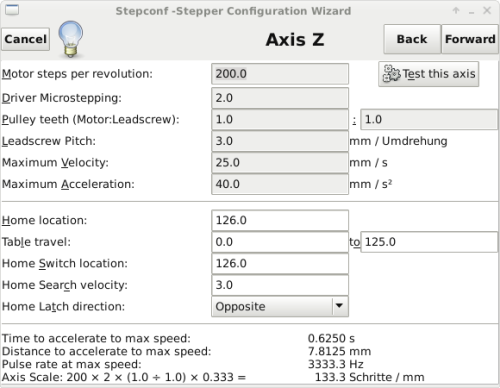Click the Maximum Velocity field
The height and width of the screenshot is (388, 500).
280,163
